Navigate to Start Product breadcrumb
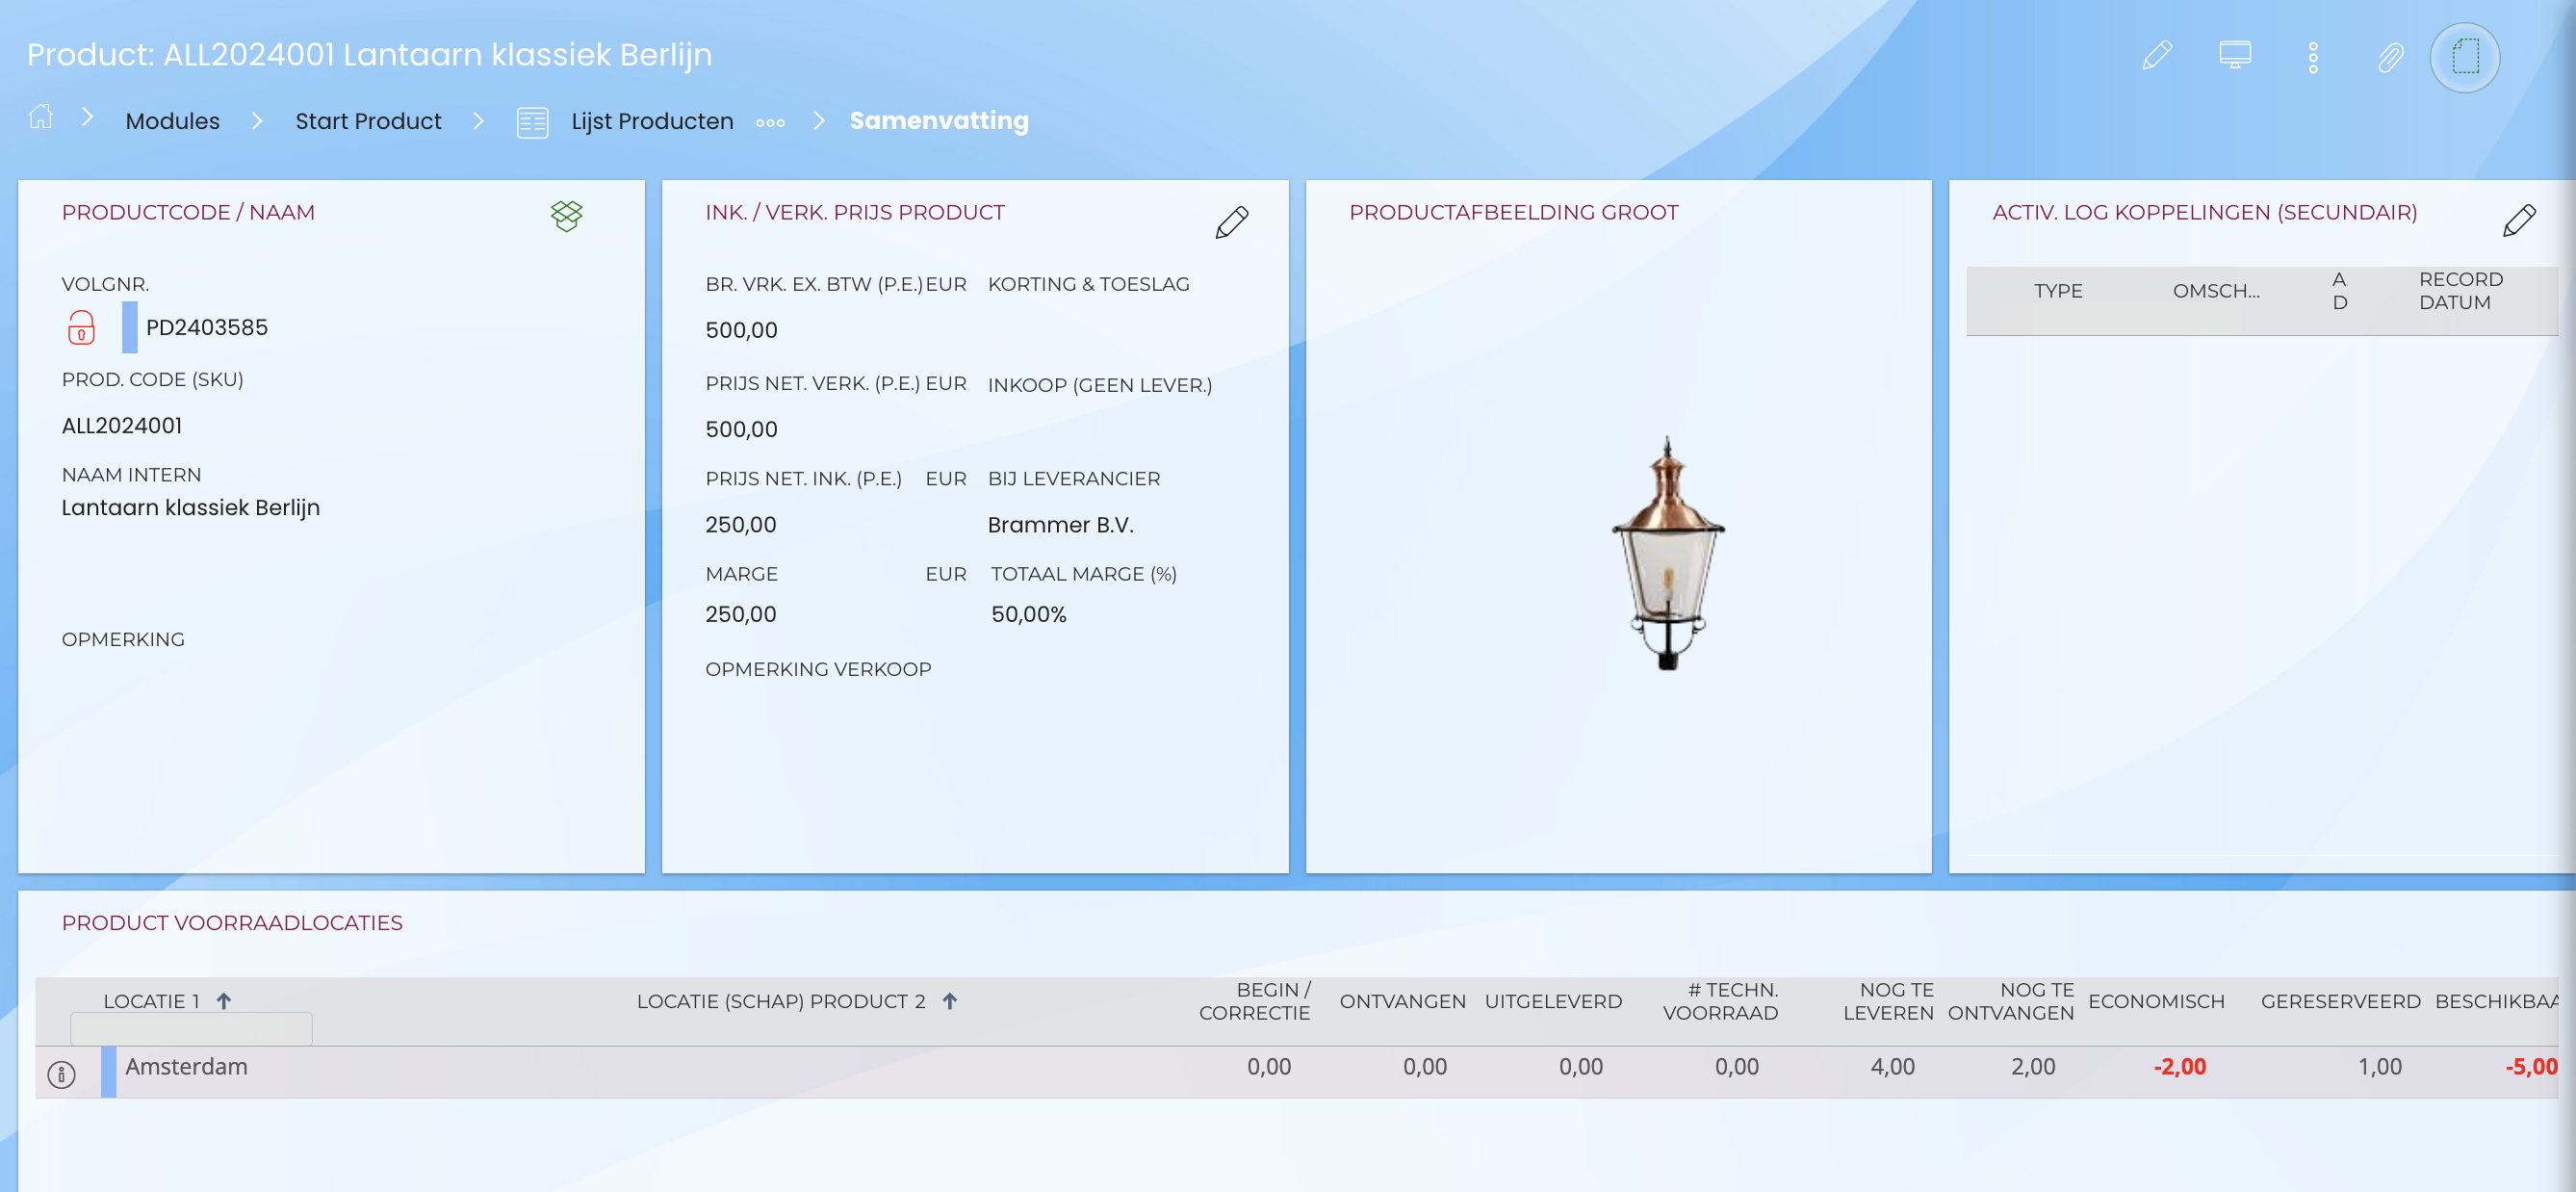The height and width of the screenshot is (1192, 2576). [x=368, y=121]
